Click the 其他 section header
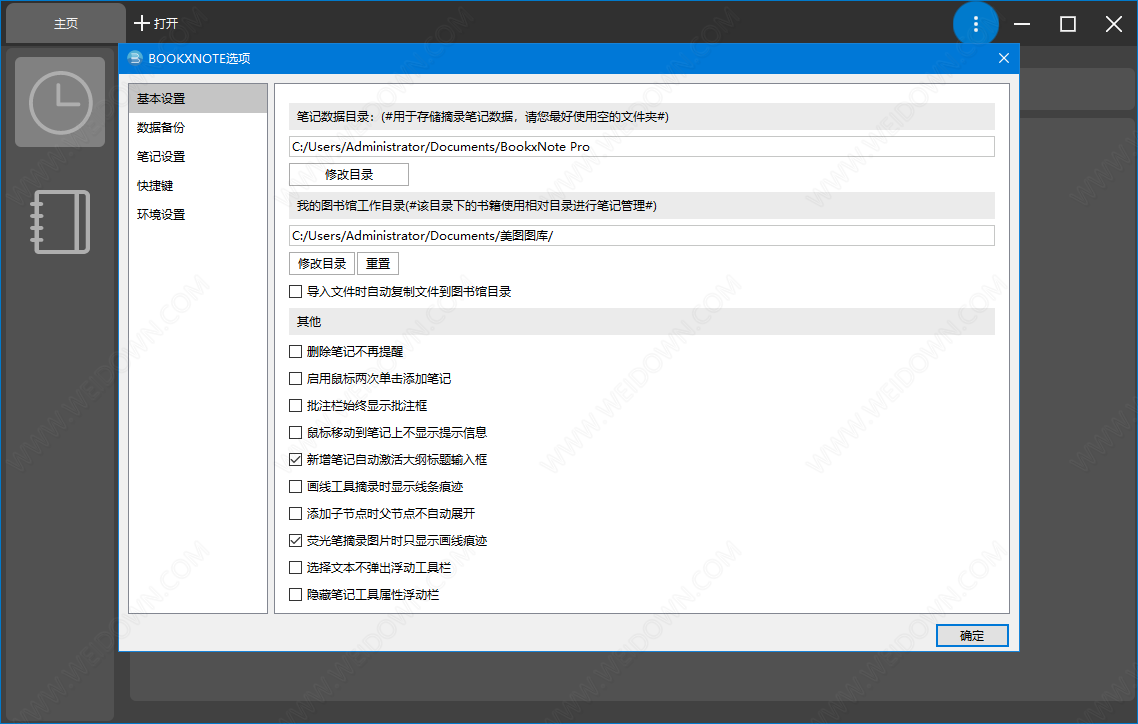Screen dimensions: 1138x724 point(642,321)
